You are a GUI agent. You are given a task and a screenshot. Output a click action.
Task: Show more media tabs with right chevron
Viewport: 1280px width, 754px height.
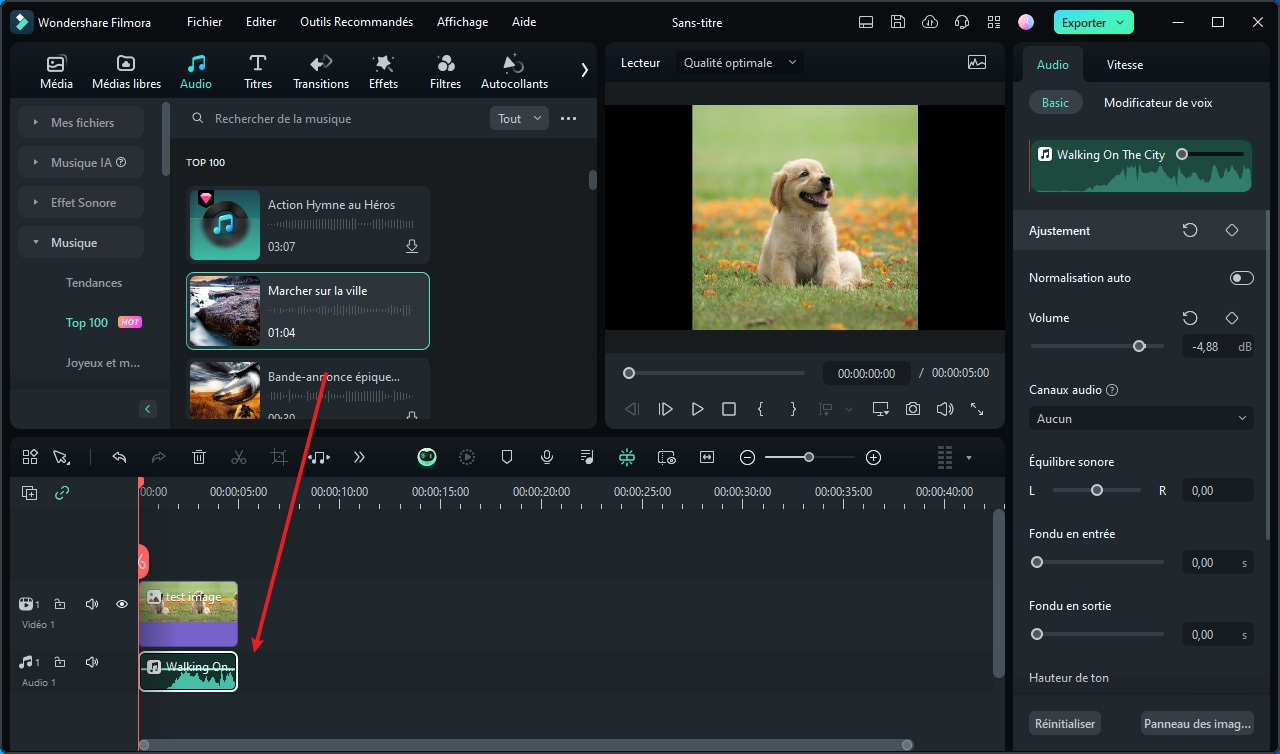(x=584, y=70)
